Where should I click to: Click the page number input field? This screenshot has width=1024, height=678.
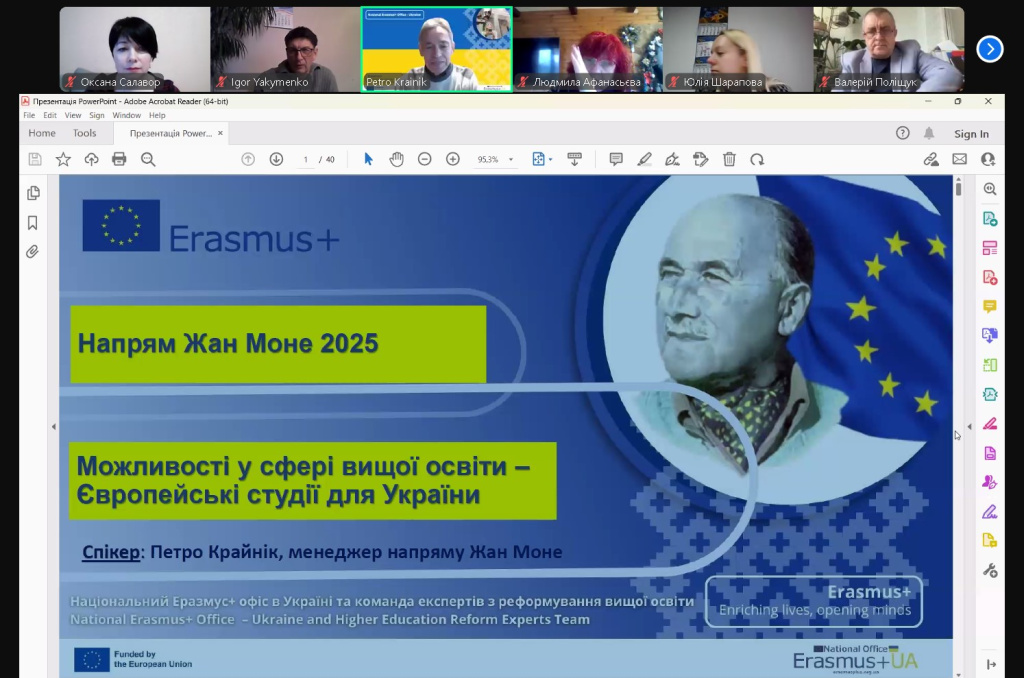coord(306,159)
